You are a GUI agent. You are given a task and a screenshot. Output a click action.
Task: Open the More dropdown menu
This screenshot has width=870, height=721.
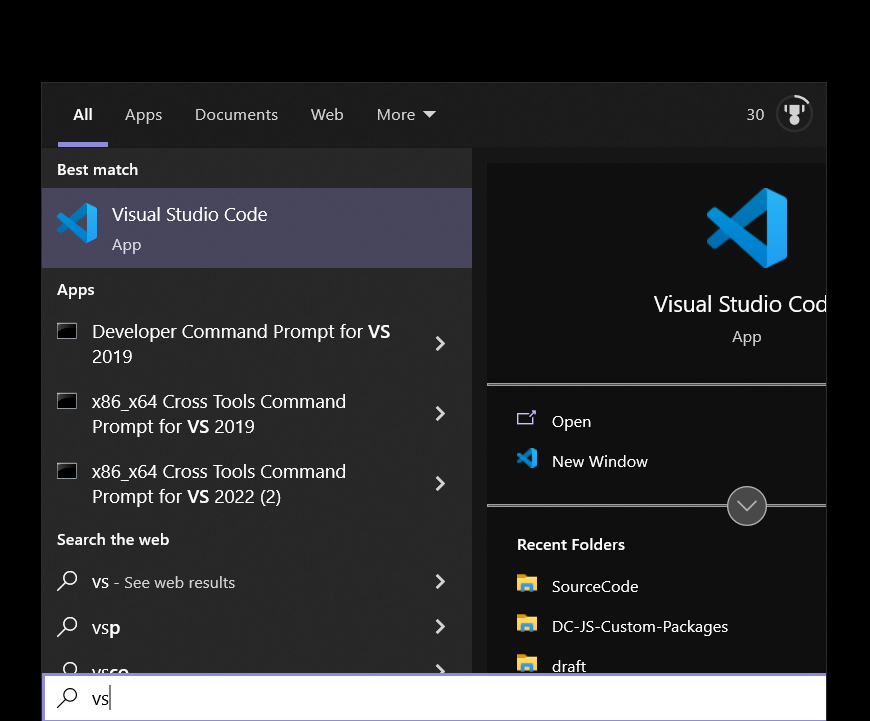pos(406,115)
